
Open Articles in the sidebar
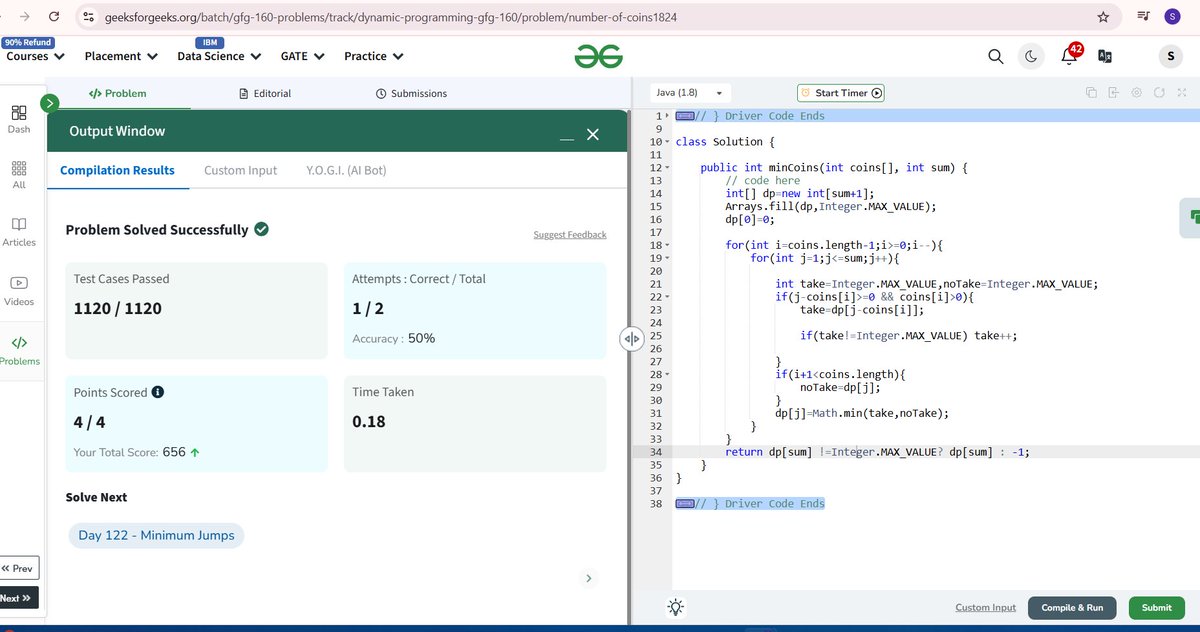(19, 231)
